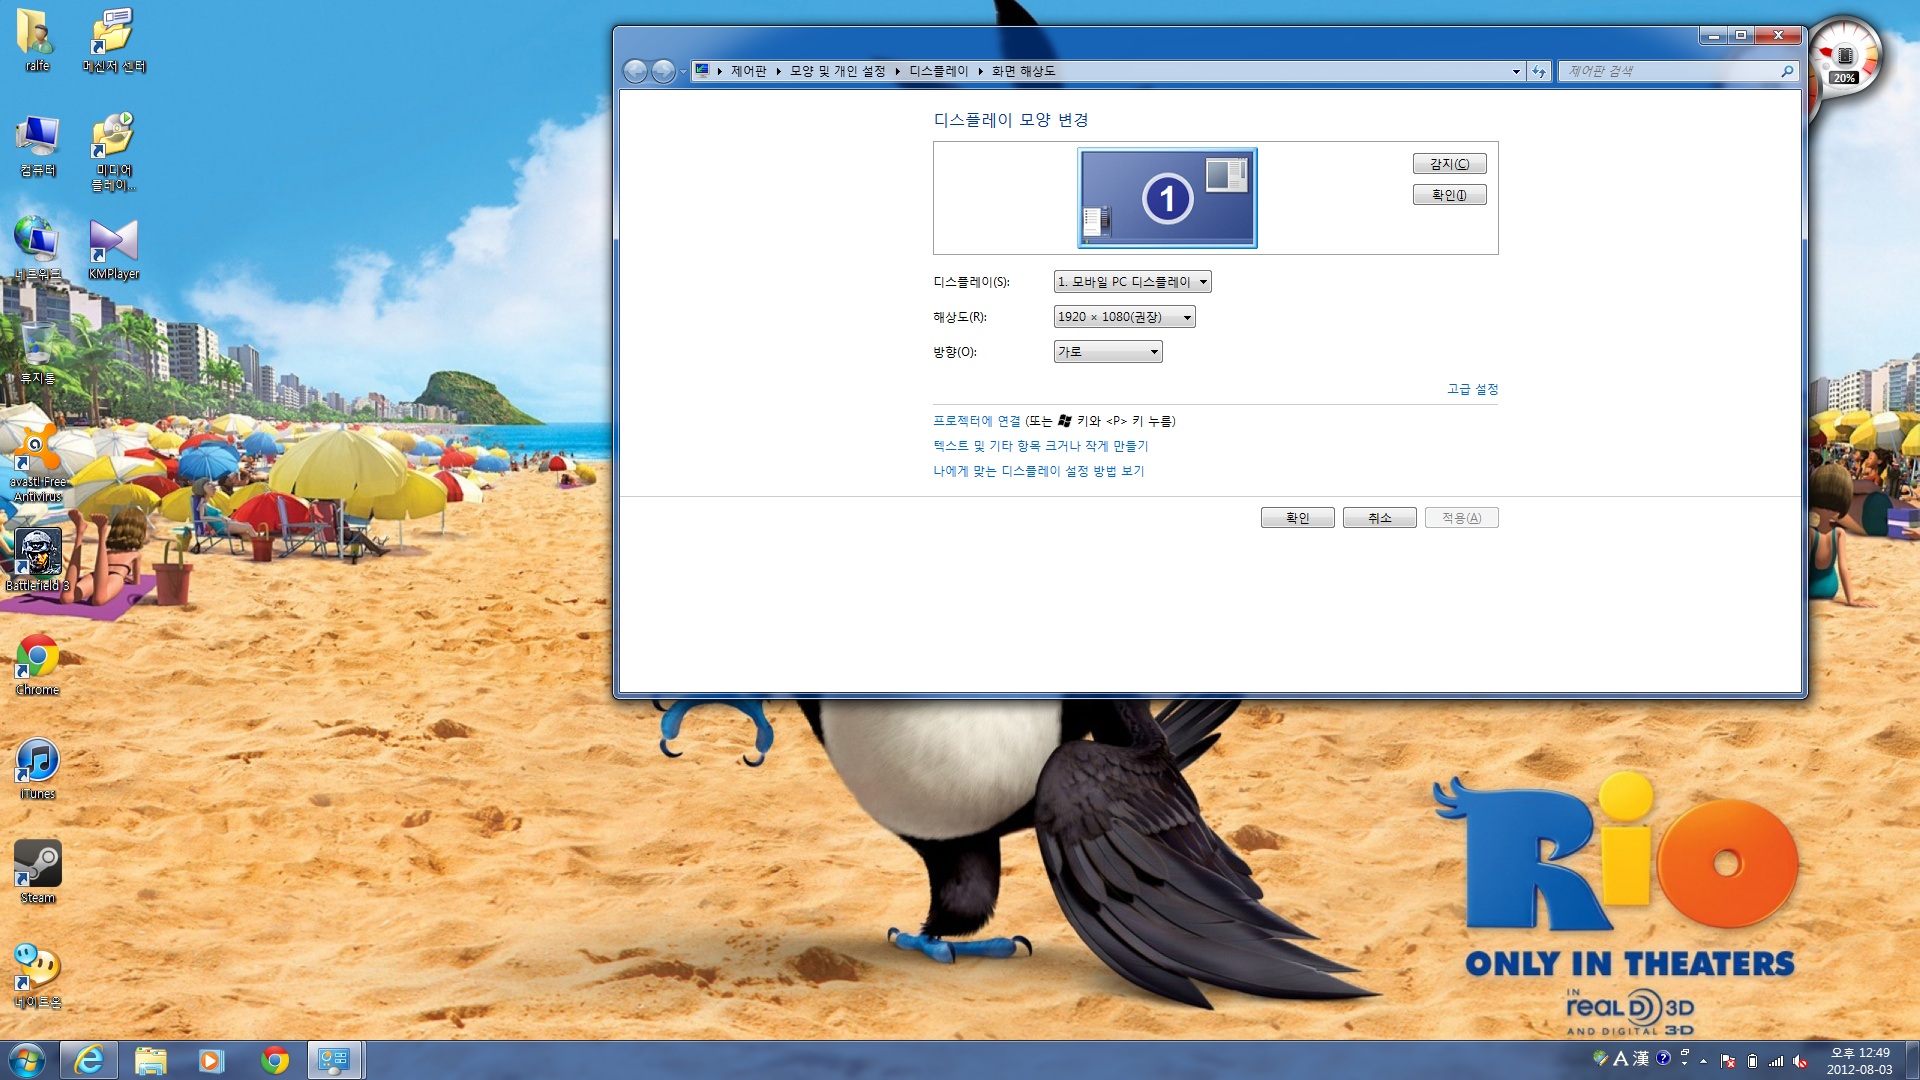Launch Internet Explorer from the taskbar

pyautogui.click(x=89, y=1060)
